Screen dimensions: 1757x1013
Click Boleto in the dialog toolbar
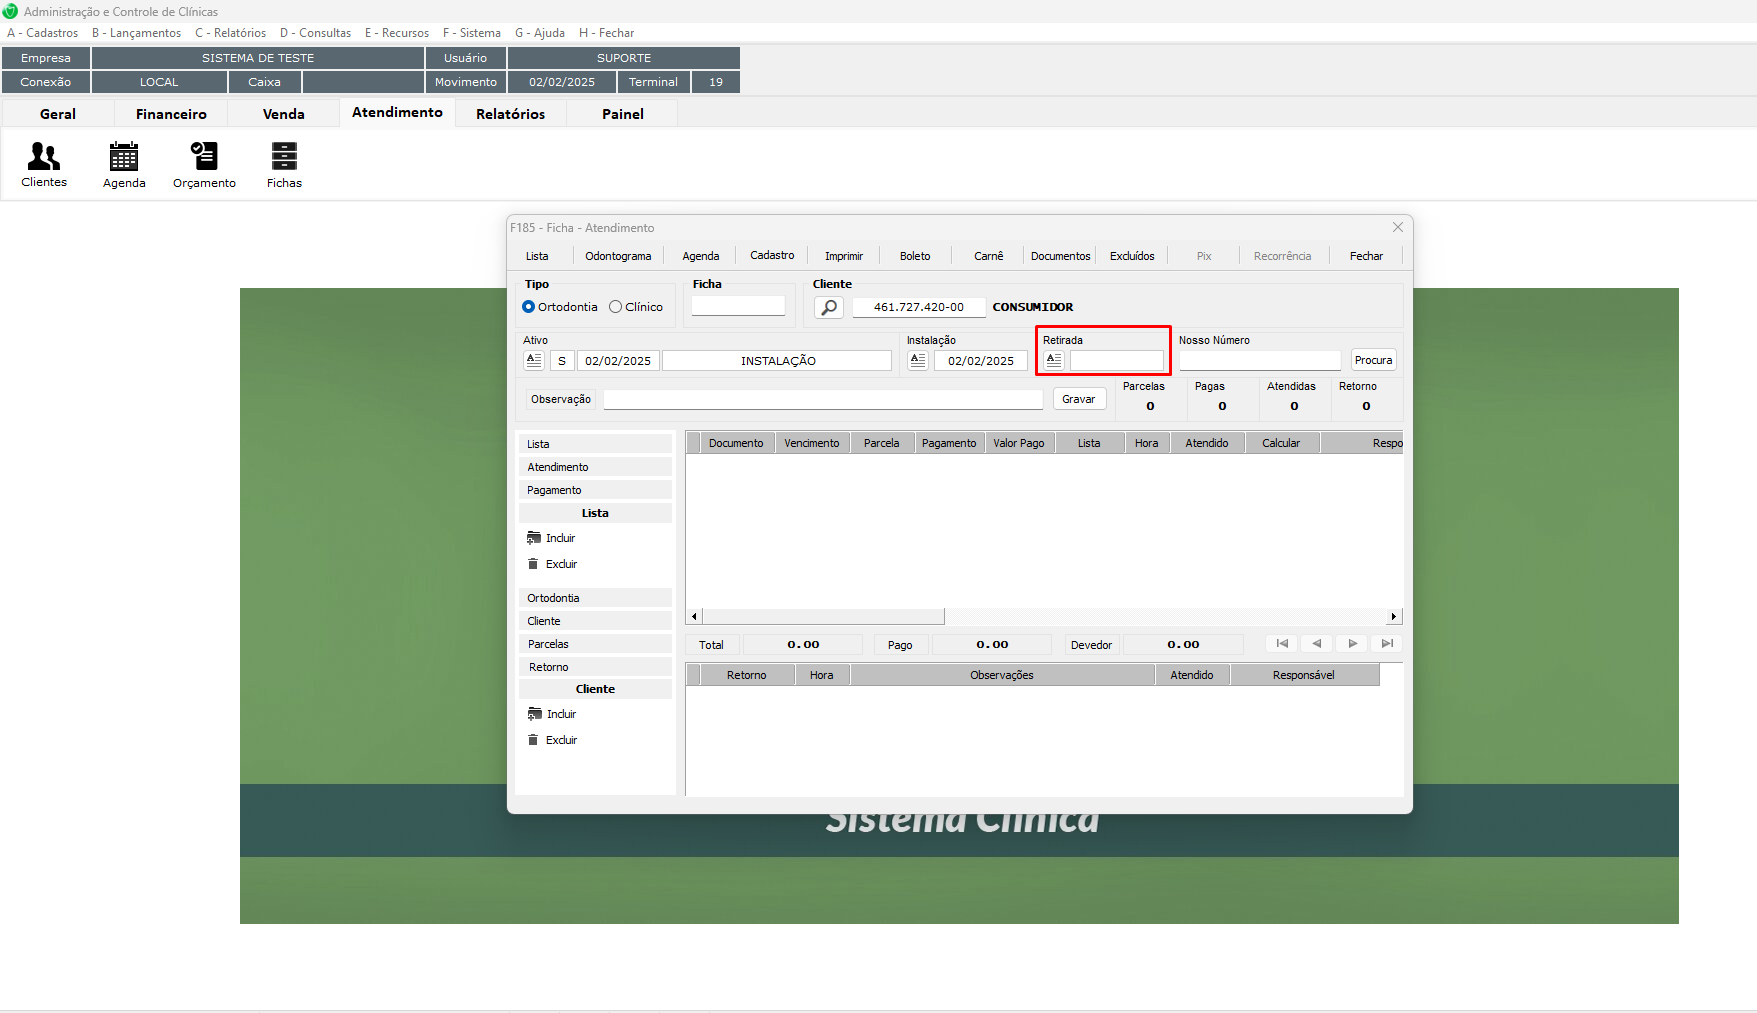[x=915, y=256]
